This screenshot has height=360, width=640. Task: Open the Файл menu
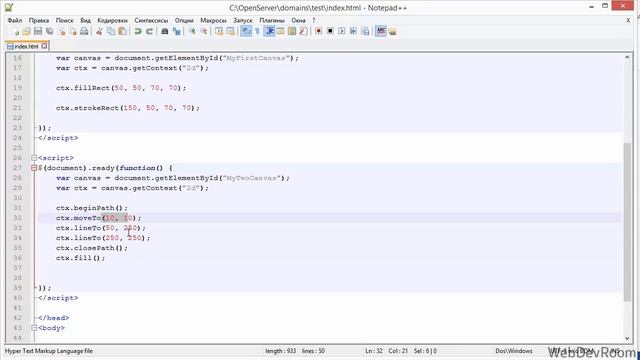tap(15, 20)
